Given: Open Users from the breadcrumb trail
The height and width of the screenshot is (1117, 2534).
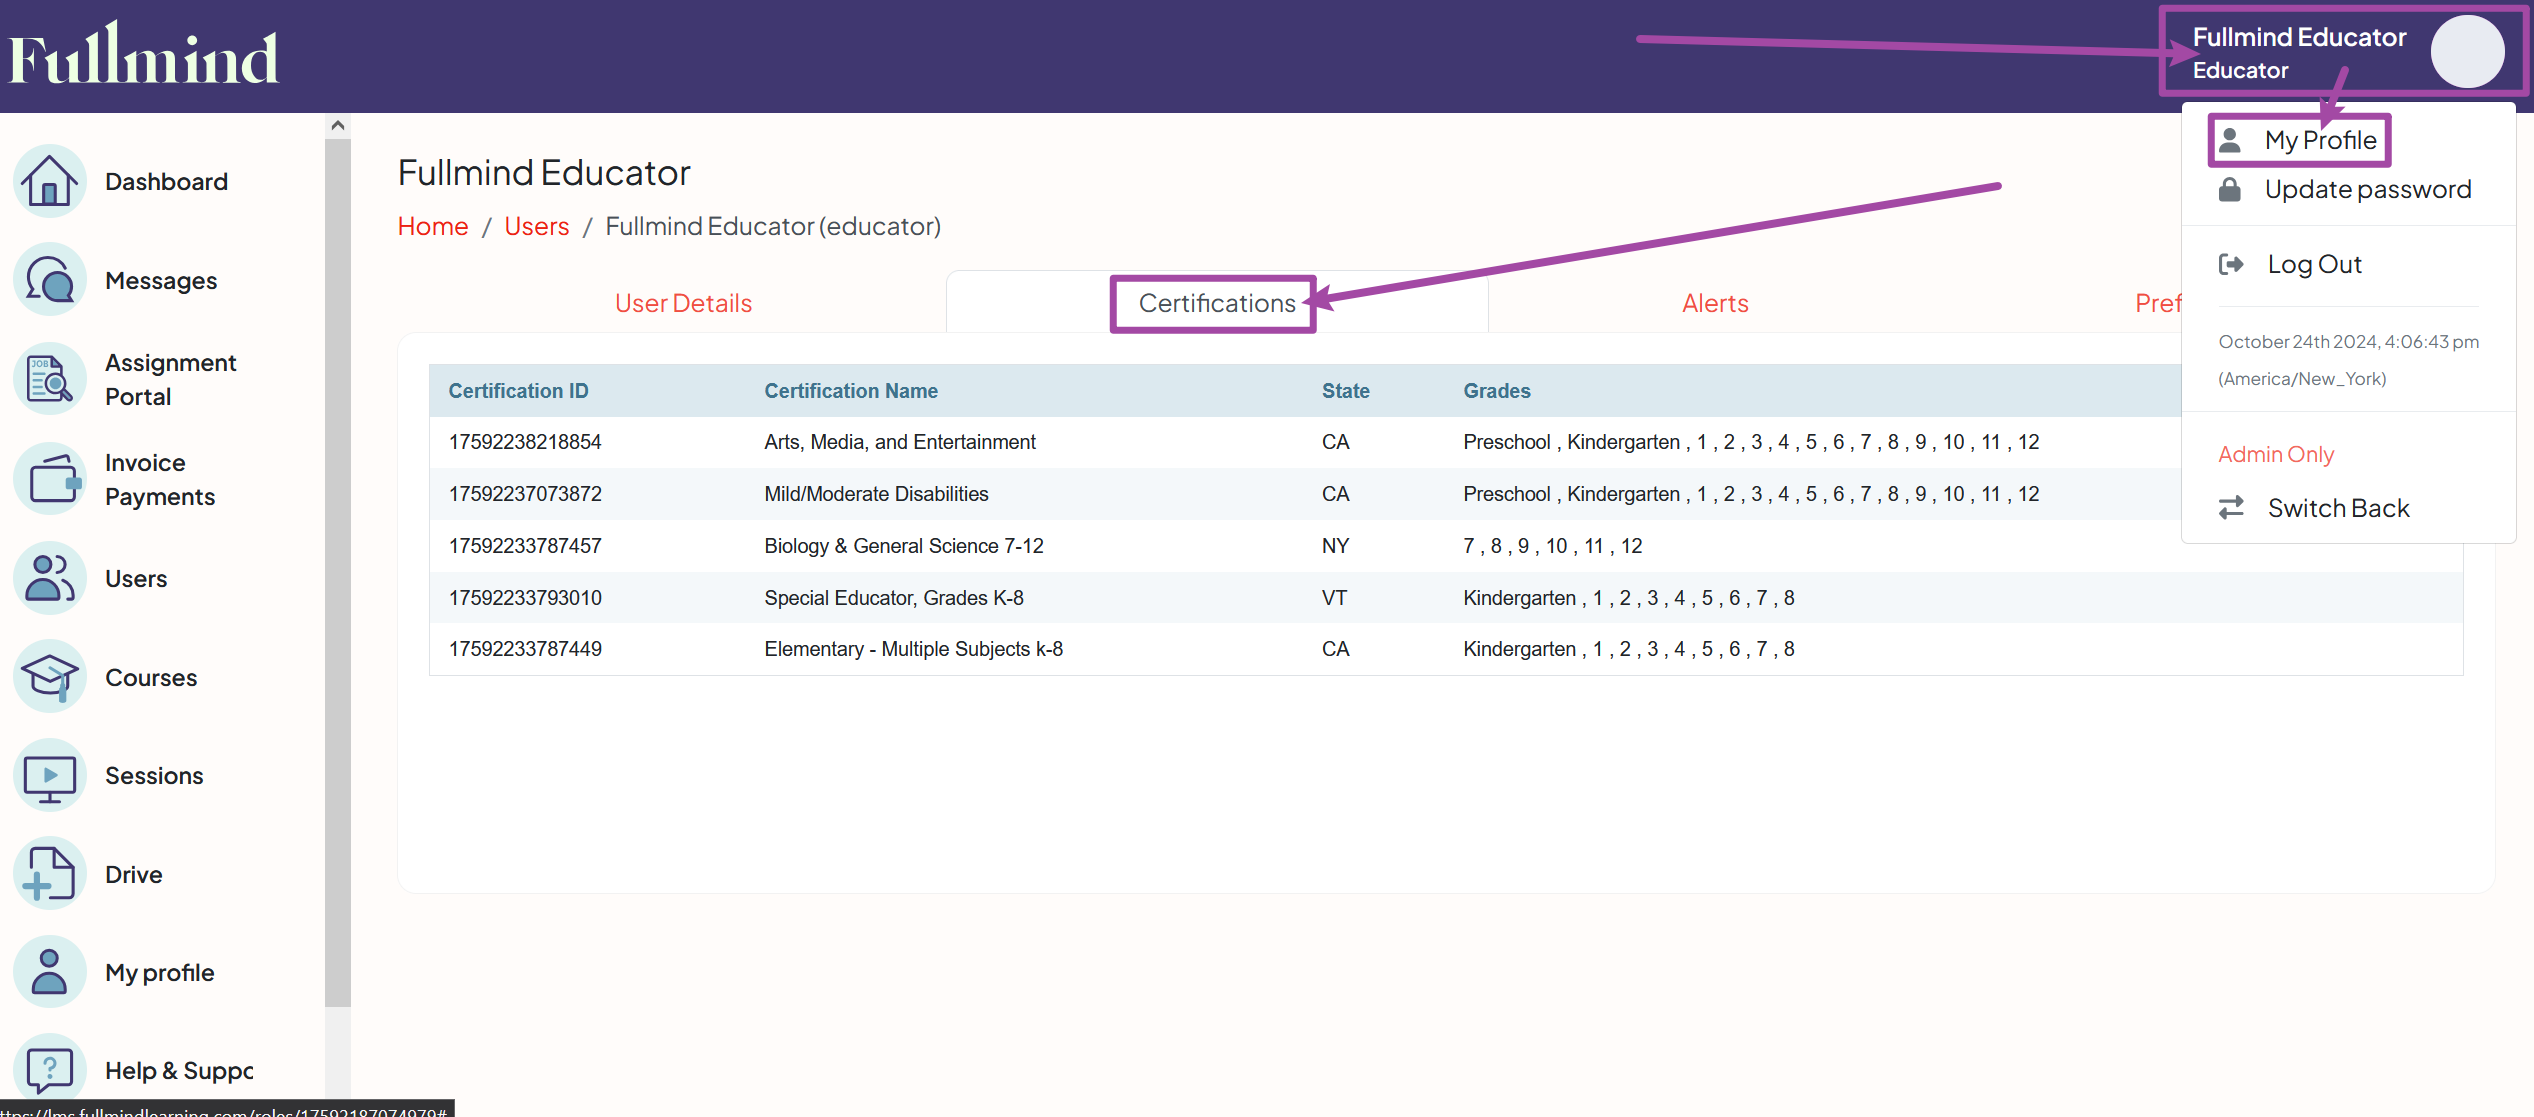Looking at the screenshot, I should click(536, 226).
